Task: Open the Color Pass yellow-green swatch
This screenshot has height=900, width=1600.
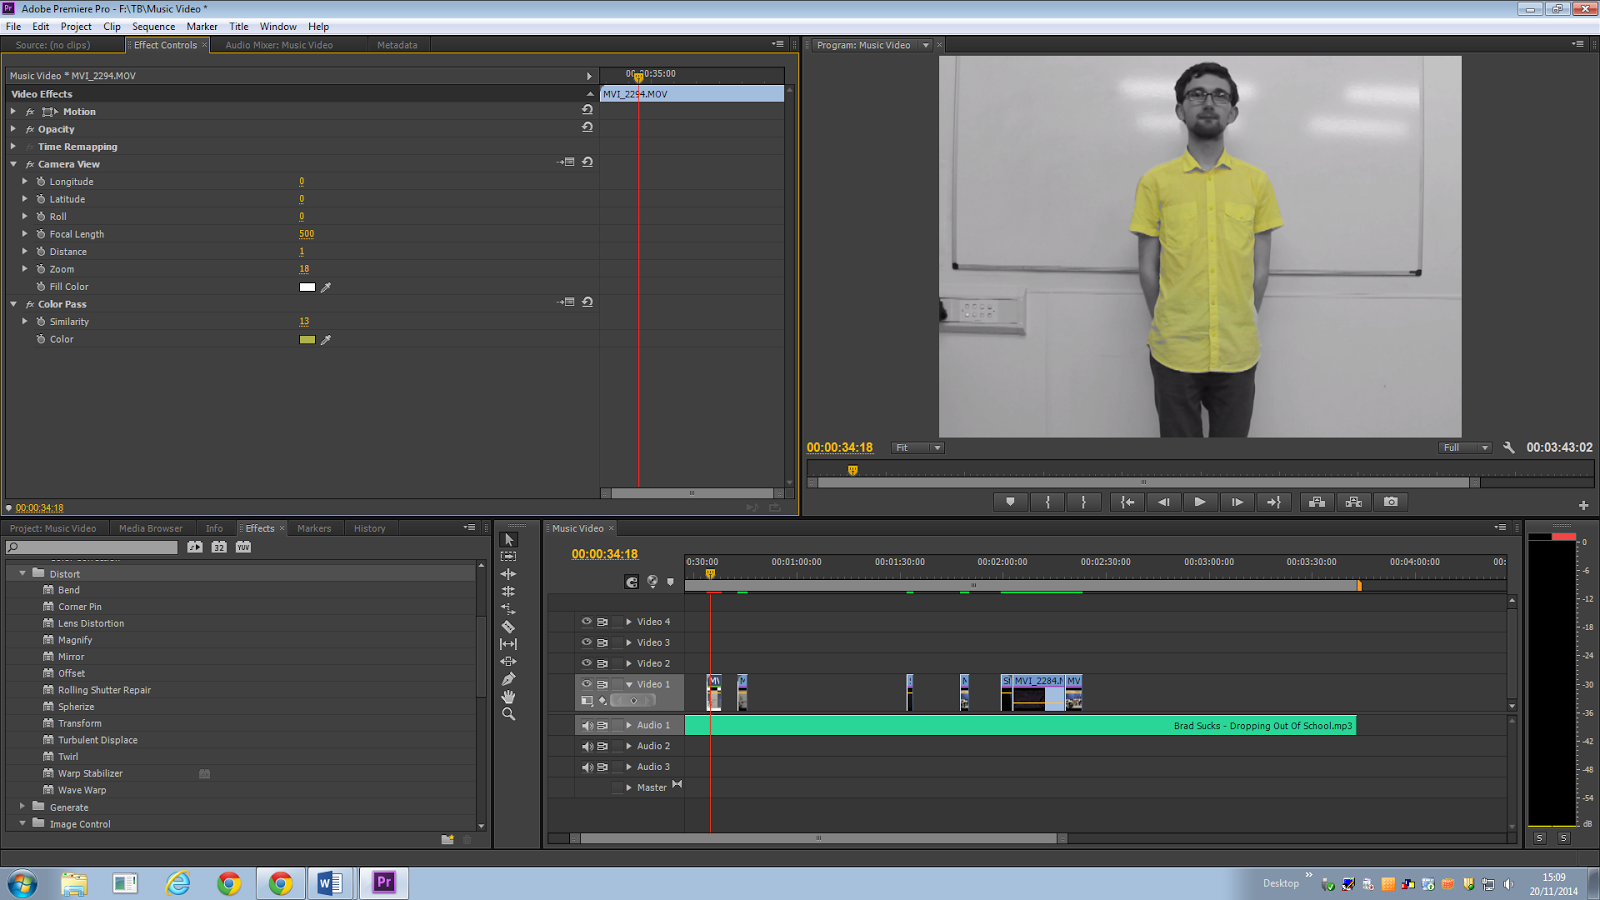Action: click(307, 340)
